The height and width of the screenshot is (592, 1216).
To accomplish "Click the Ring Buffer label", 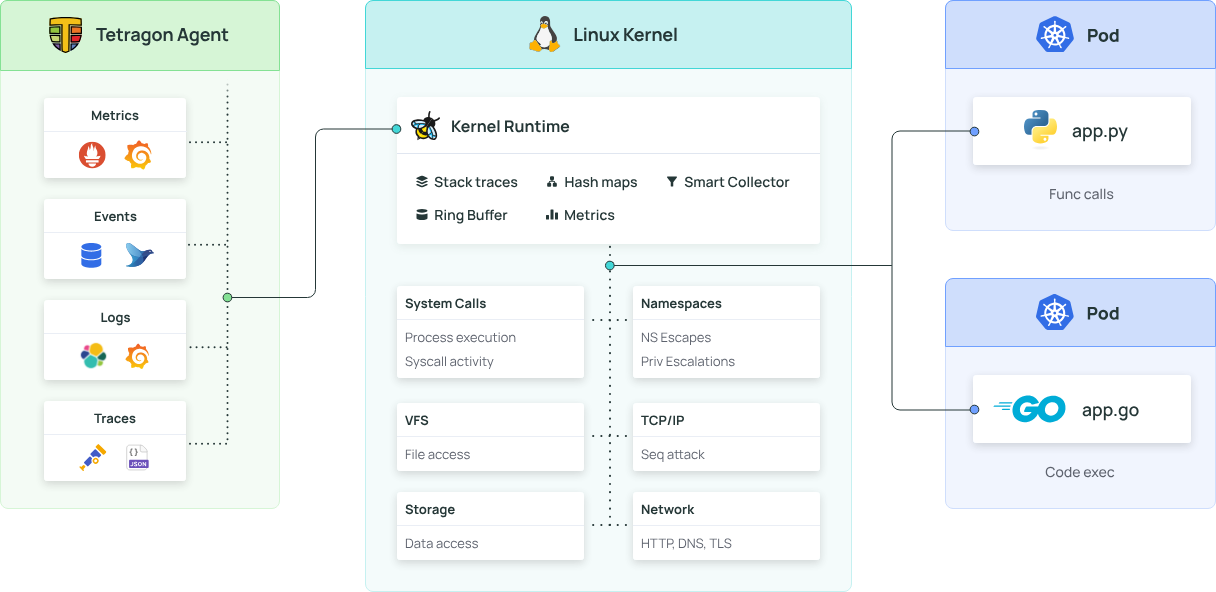I will pyautogui.click(x=470, y=215).
